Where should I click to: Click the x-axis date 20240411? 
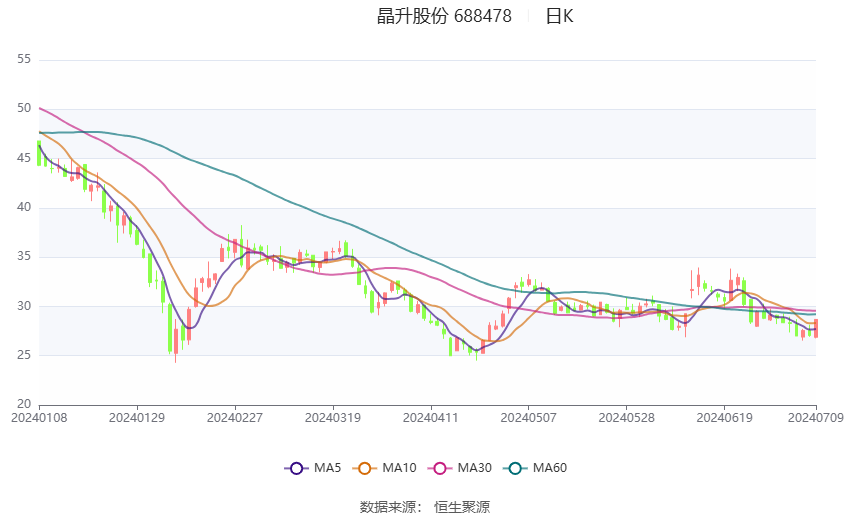(x=430, y=418)
